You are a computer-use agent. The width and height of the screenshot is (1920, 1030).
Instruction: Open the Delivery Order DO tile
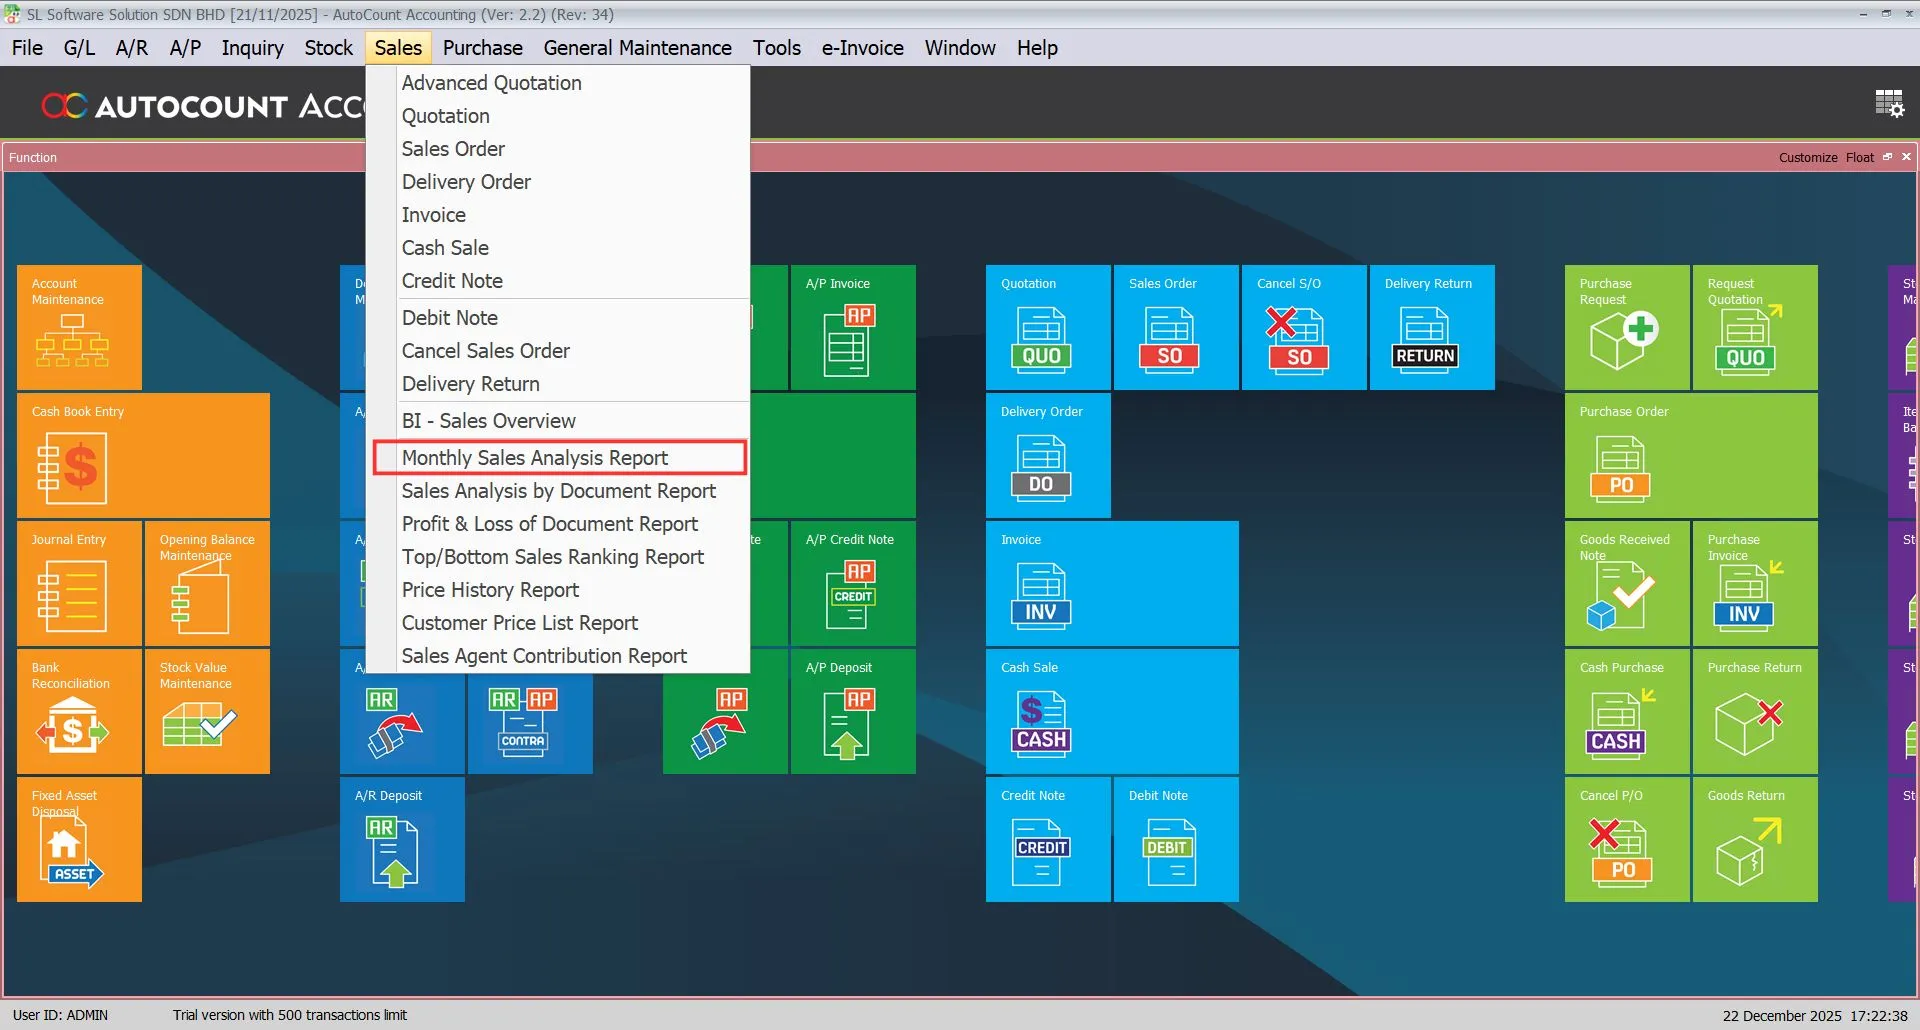1046,455
